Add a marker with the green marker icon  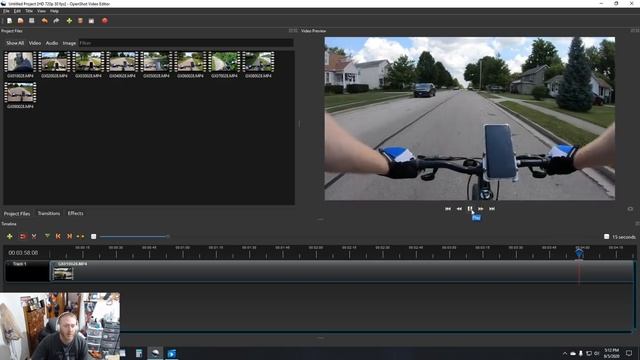tap(47, 236)
